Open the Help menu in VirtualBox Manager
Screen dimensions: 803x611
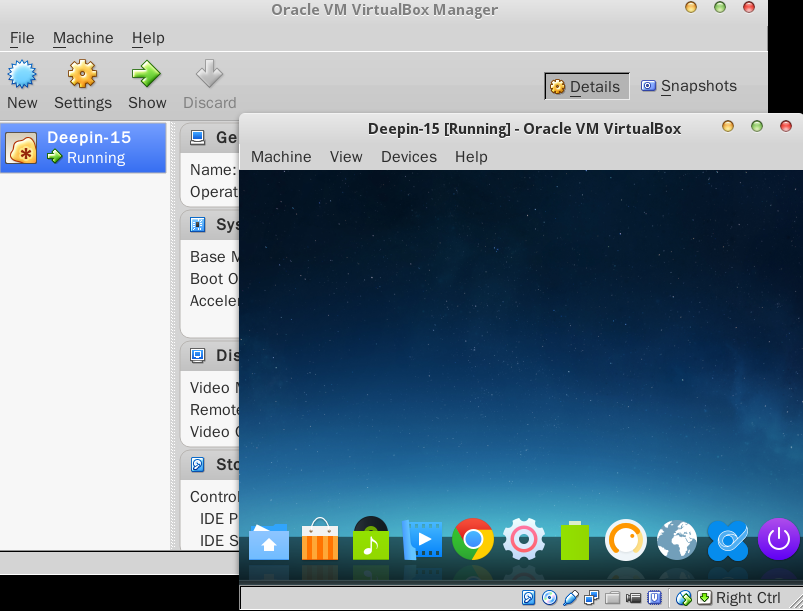tap(148, 38)
